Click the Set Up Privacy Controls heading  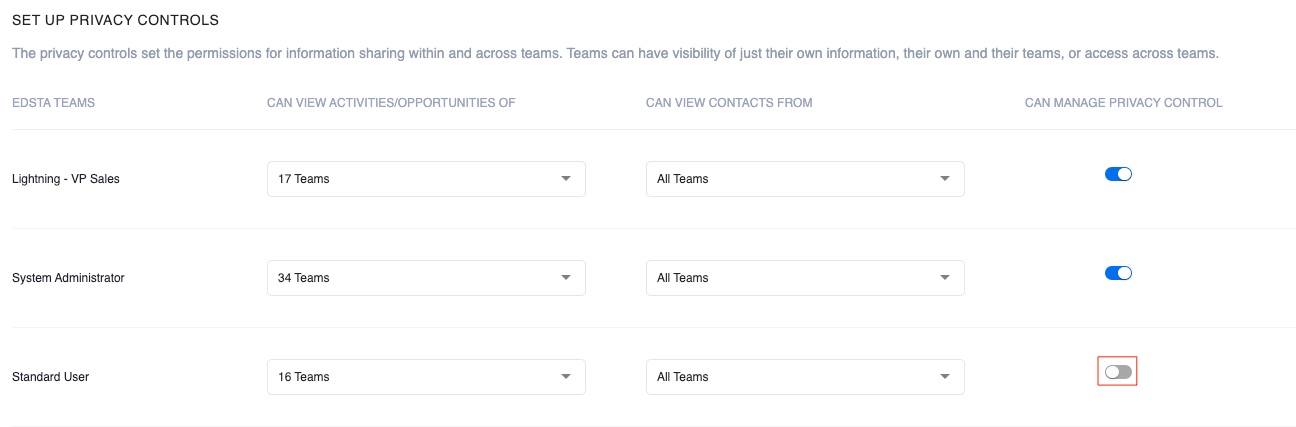point(115,20)
